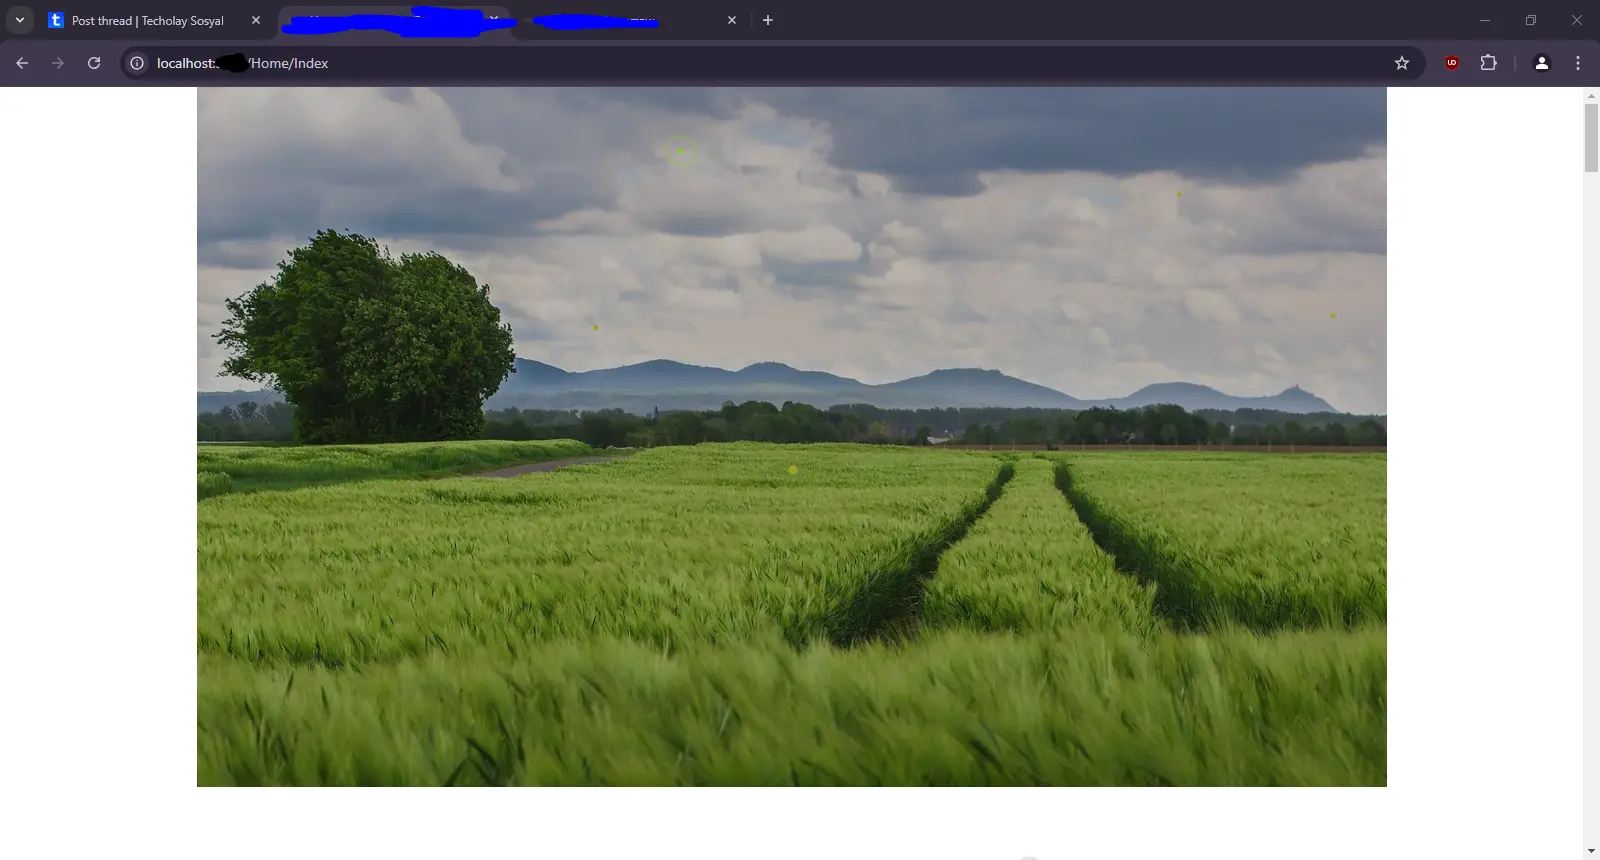1600x860 pixels.
Task: Click the landscape field image
Action: pos(792,437)
